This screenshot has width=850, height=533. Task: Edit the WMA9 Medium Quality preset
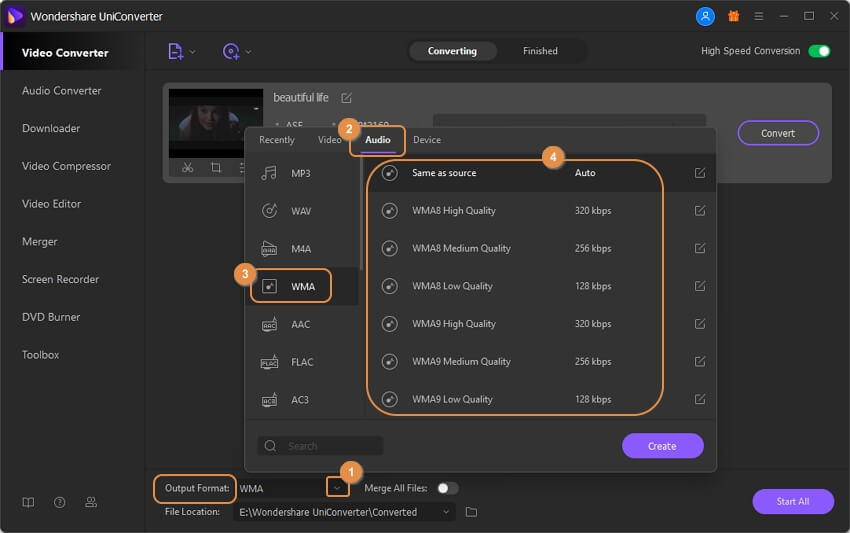700,362
